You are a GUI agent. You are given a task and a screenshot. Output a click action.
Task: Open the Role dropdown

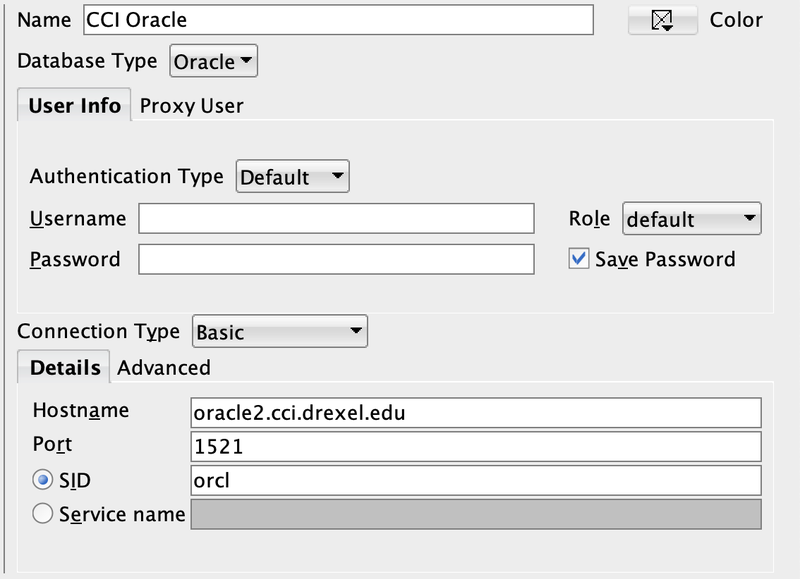691,219
